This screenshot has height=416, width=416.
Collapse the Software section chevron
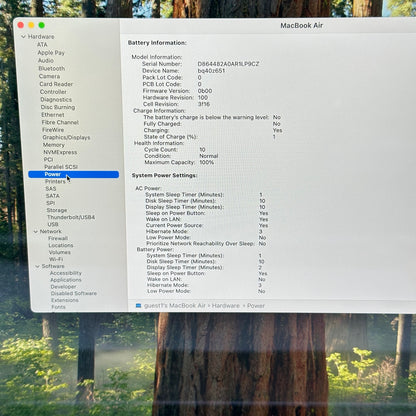37,266
